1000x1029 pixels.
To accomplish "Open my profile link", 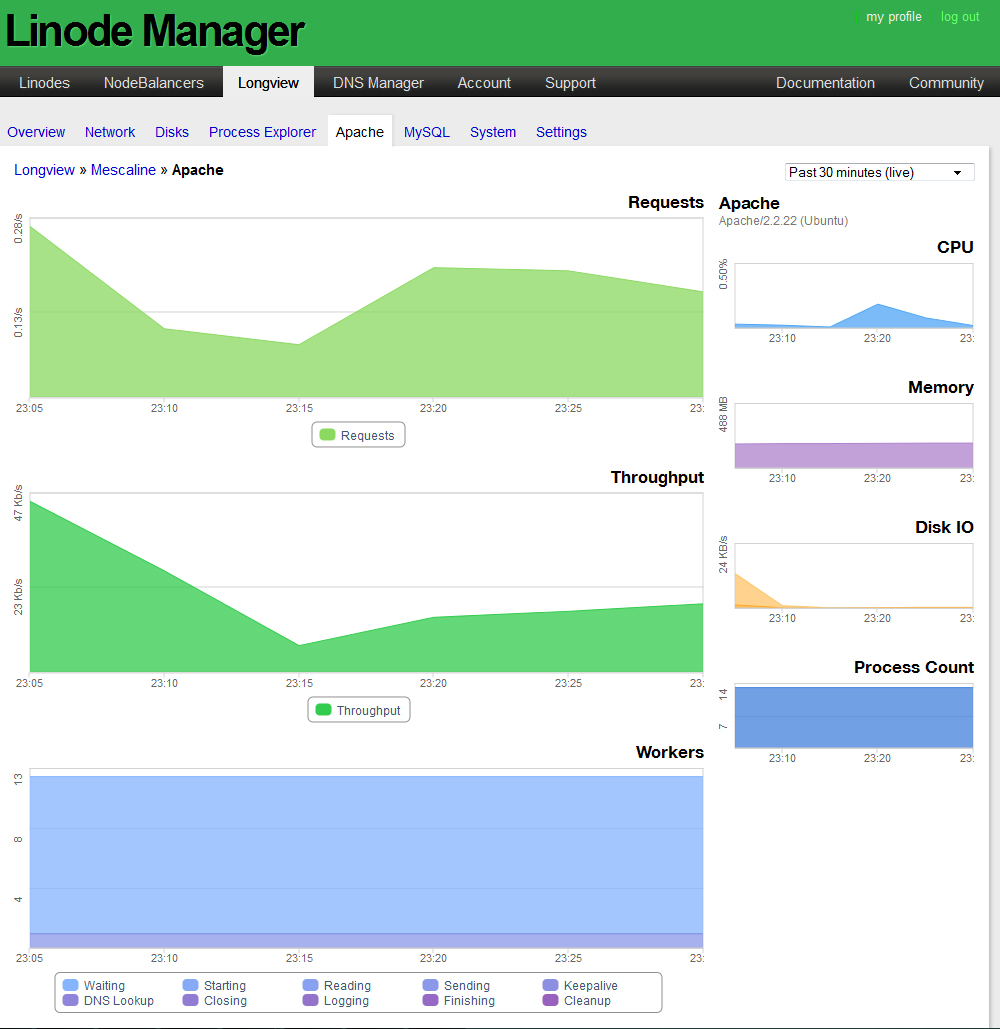I will 894,17.
